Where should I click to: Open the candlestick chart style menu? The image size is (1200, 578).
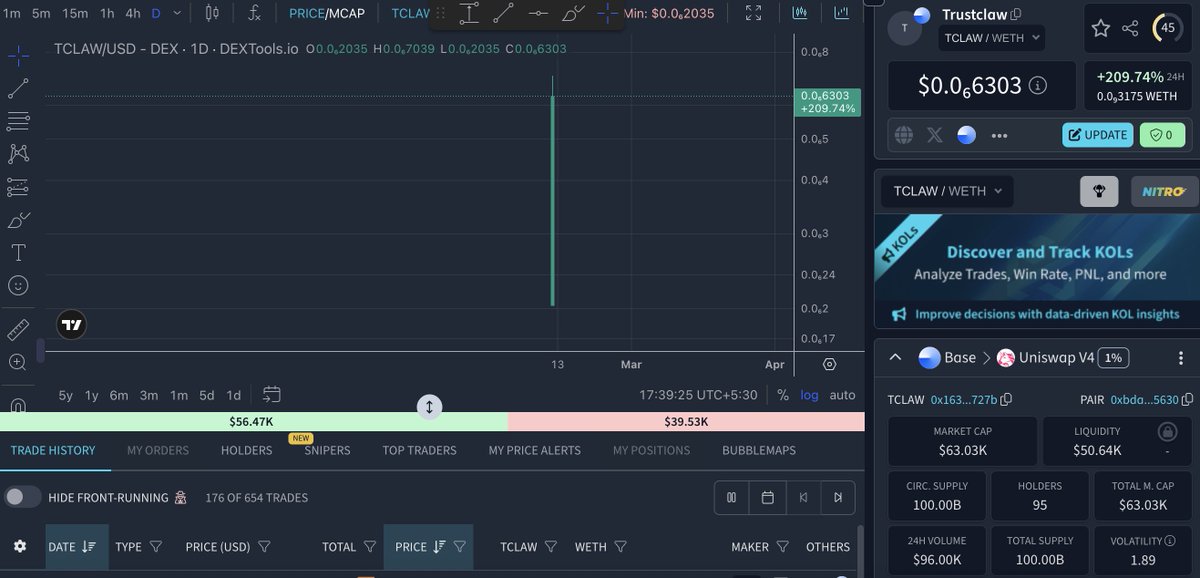tap(212, 14)
